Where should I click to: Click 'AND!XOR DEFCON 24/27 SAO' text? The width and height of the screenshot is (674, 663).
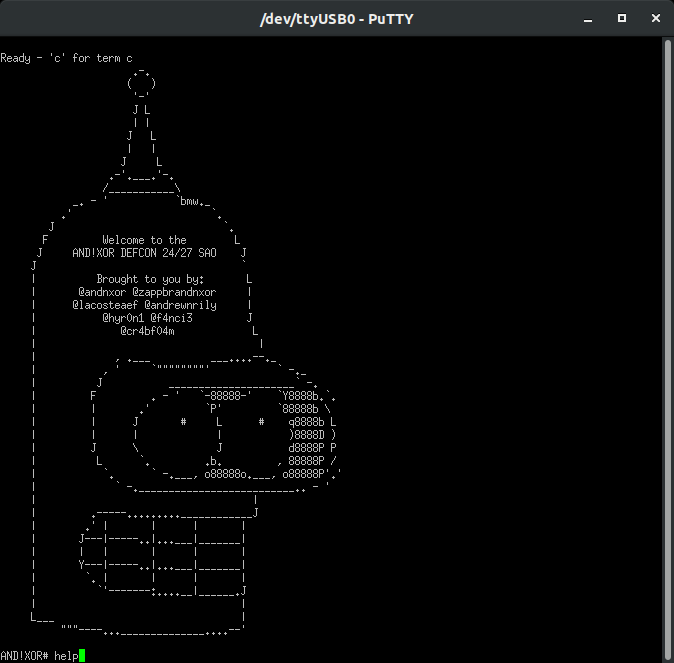(x=144, y=253)
